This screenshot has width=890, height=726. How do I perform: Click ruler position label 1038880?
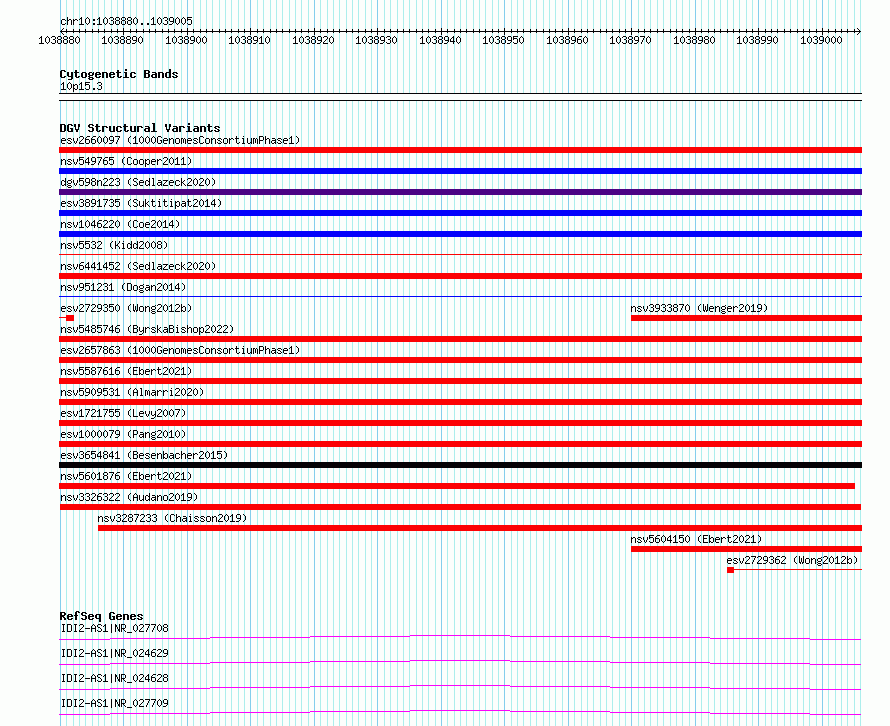point(59,40)
